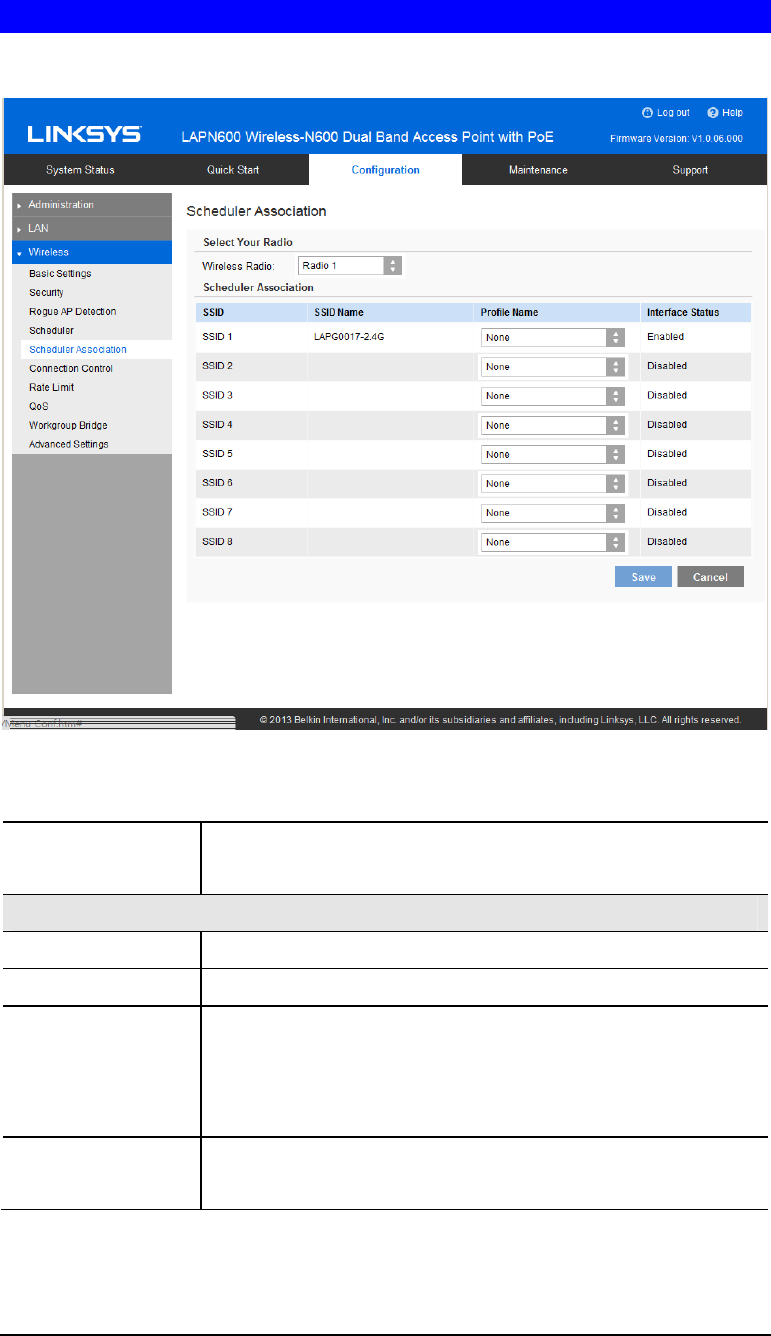Screen dimensions: 771x1336
Task: Select Scheduler Association in sidebar
Action: tap(78, 350)
